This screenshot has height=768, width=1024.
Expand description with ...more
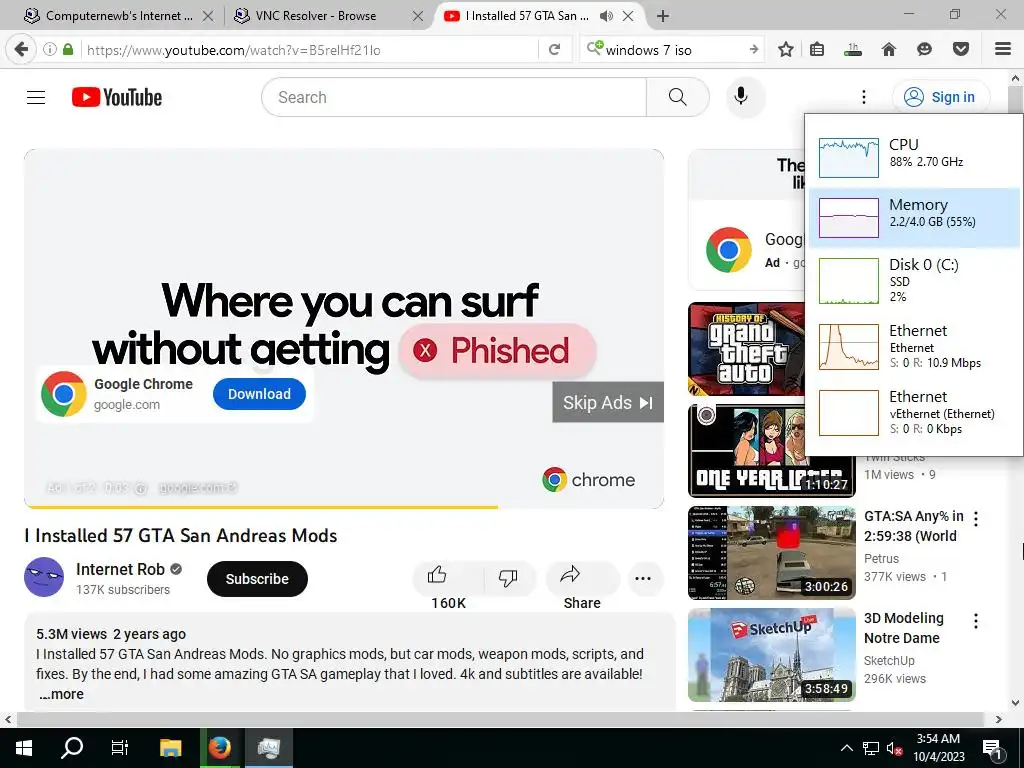pyautogui.click(x=61, y=694)
